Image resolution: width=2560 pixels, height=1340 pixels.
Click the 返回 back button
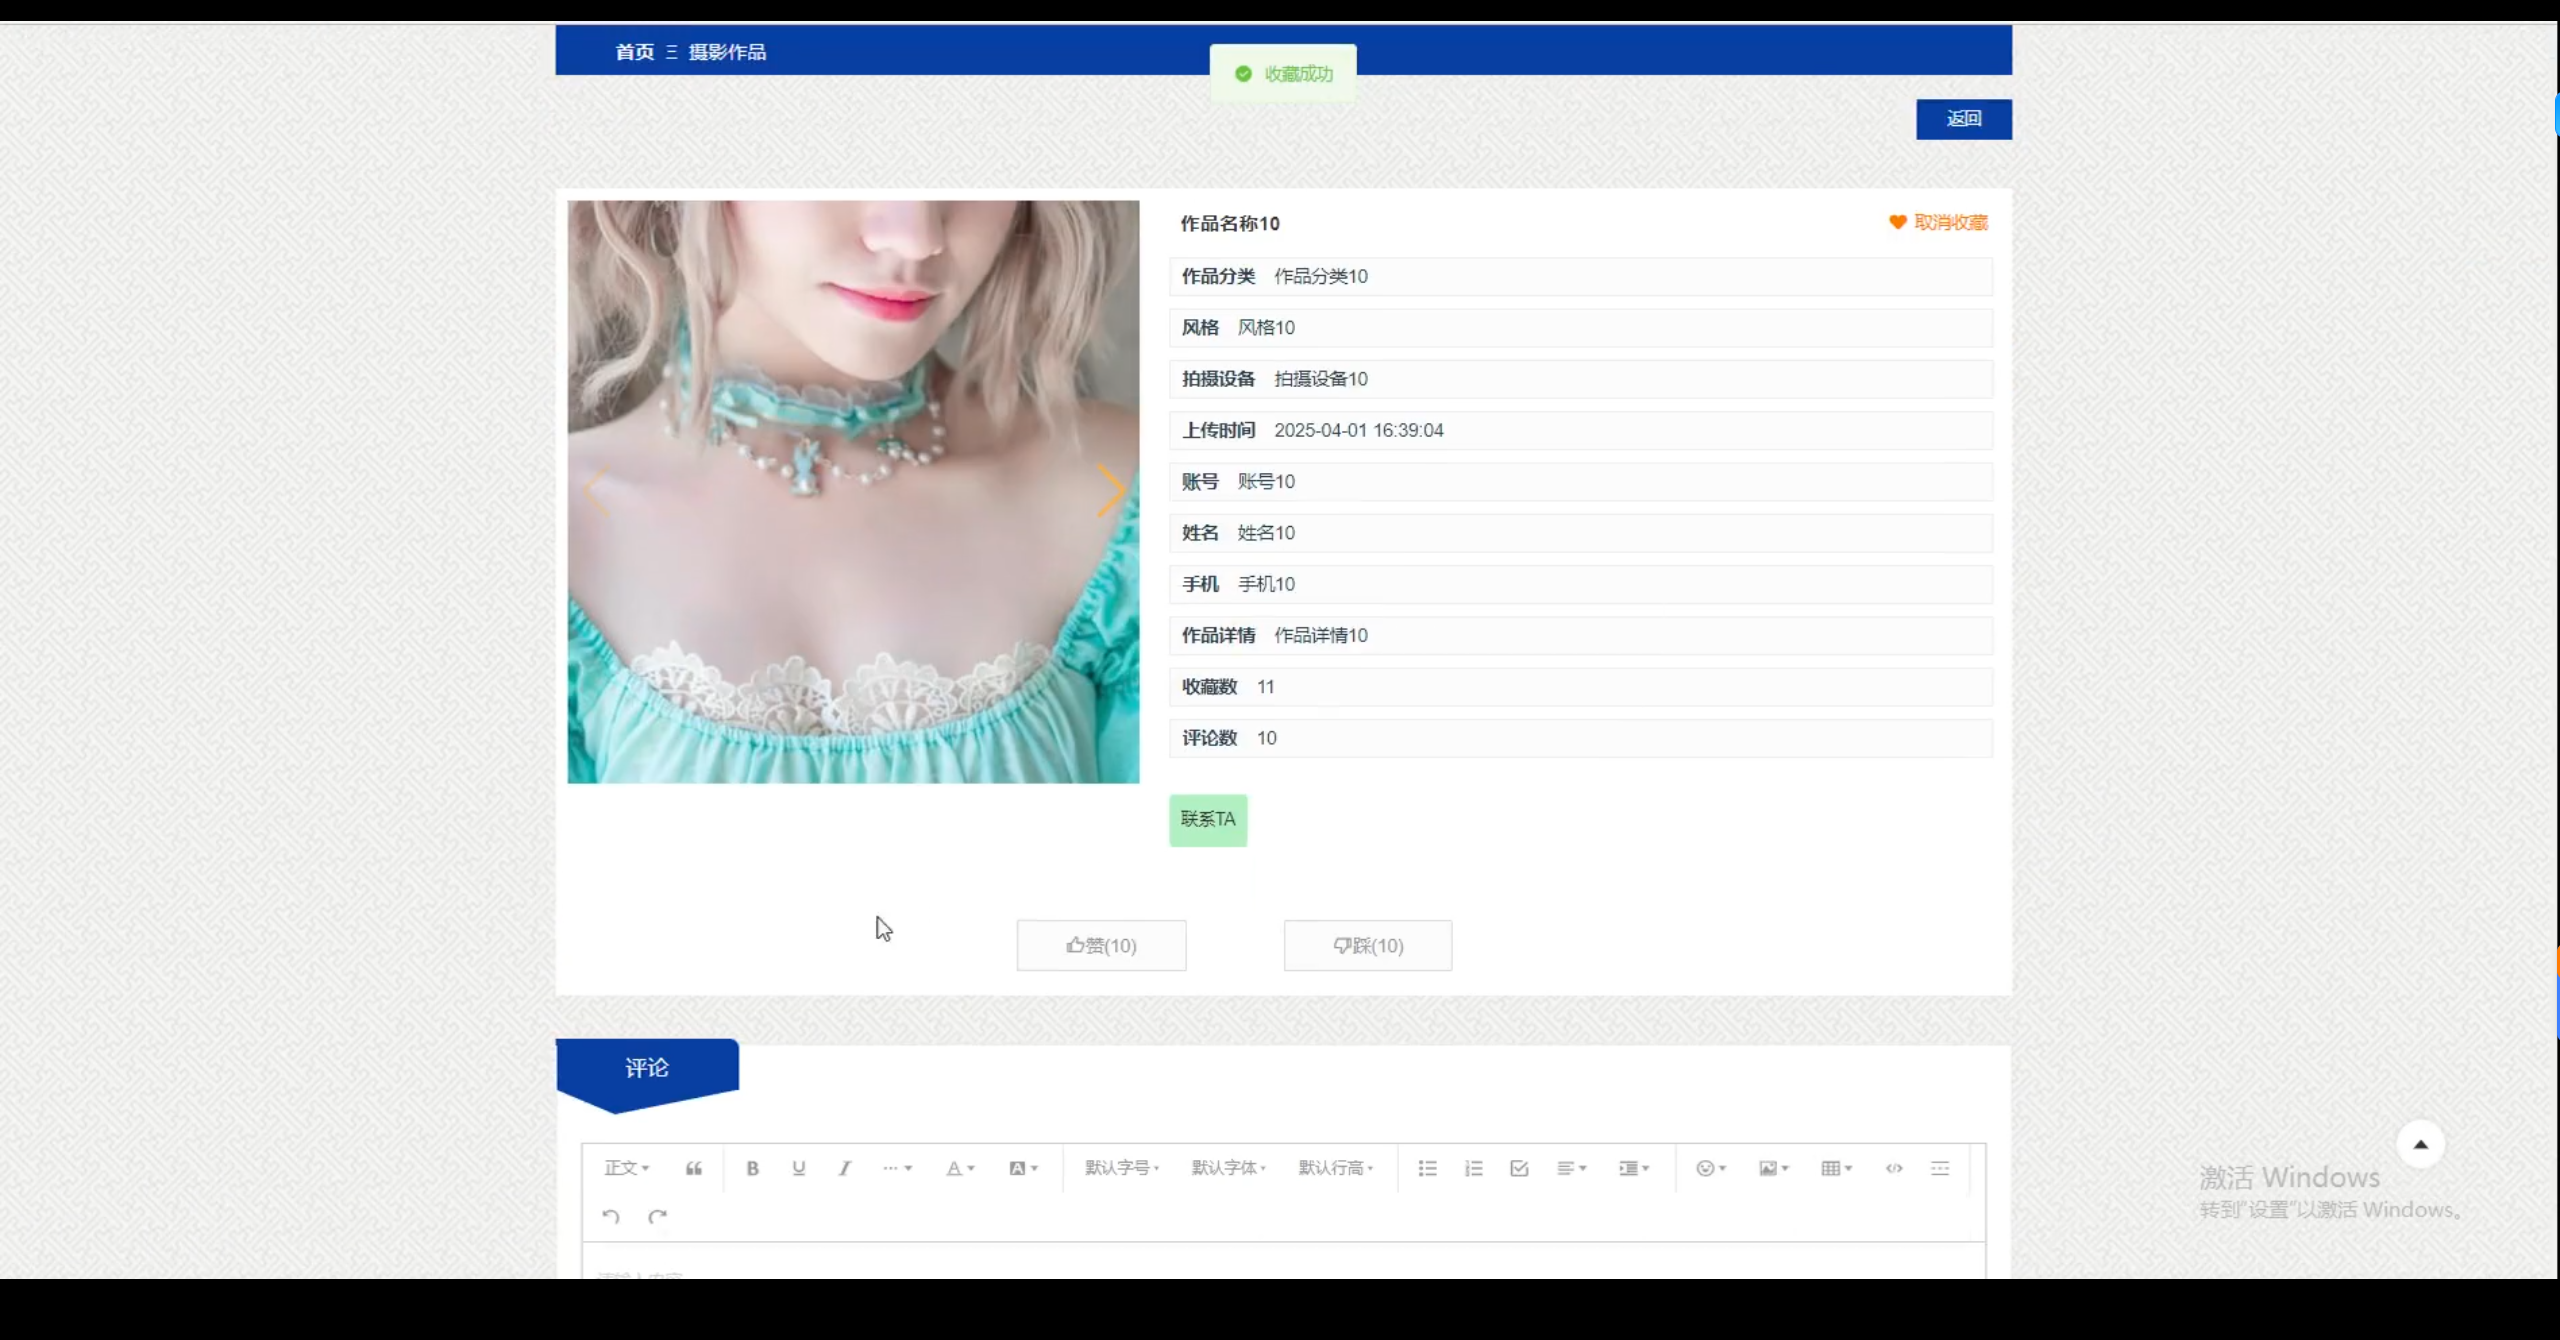[1962, 118]
